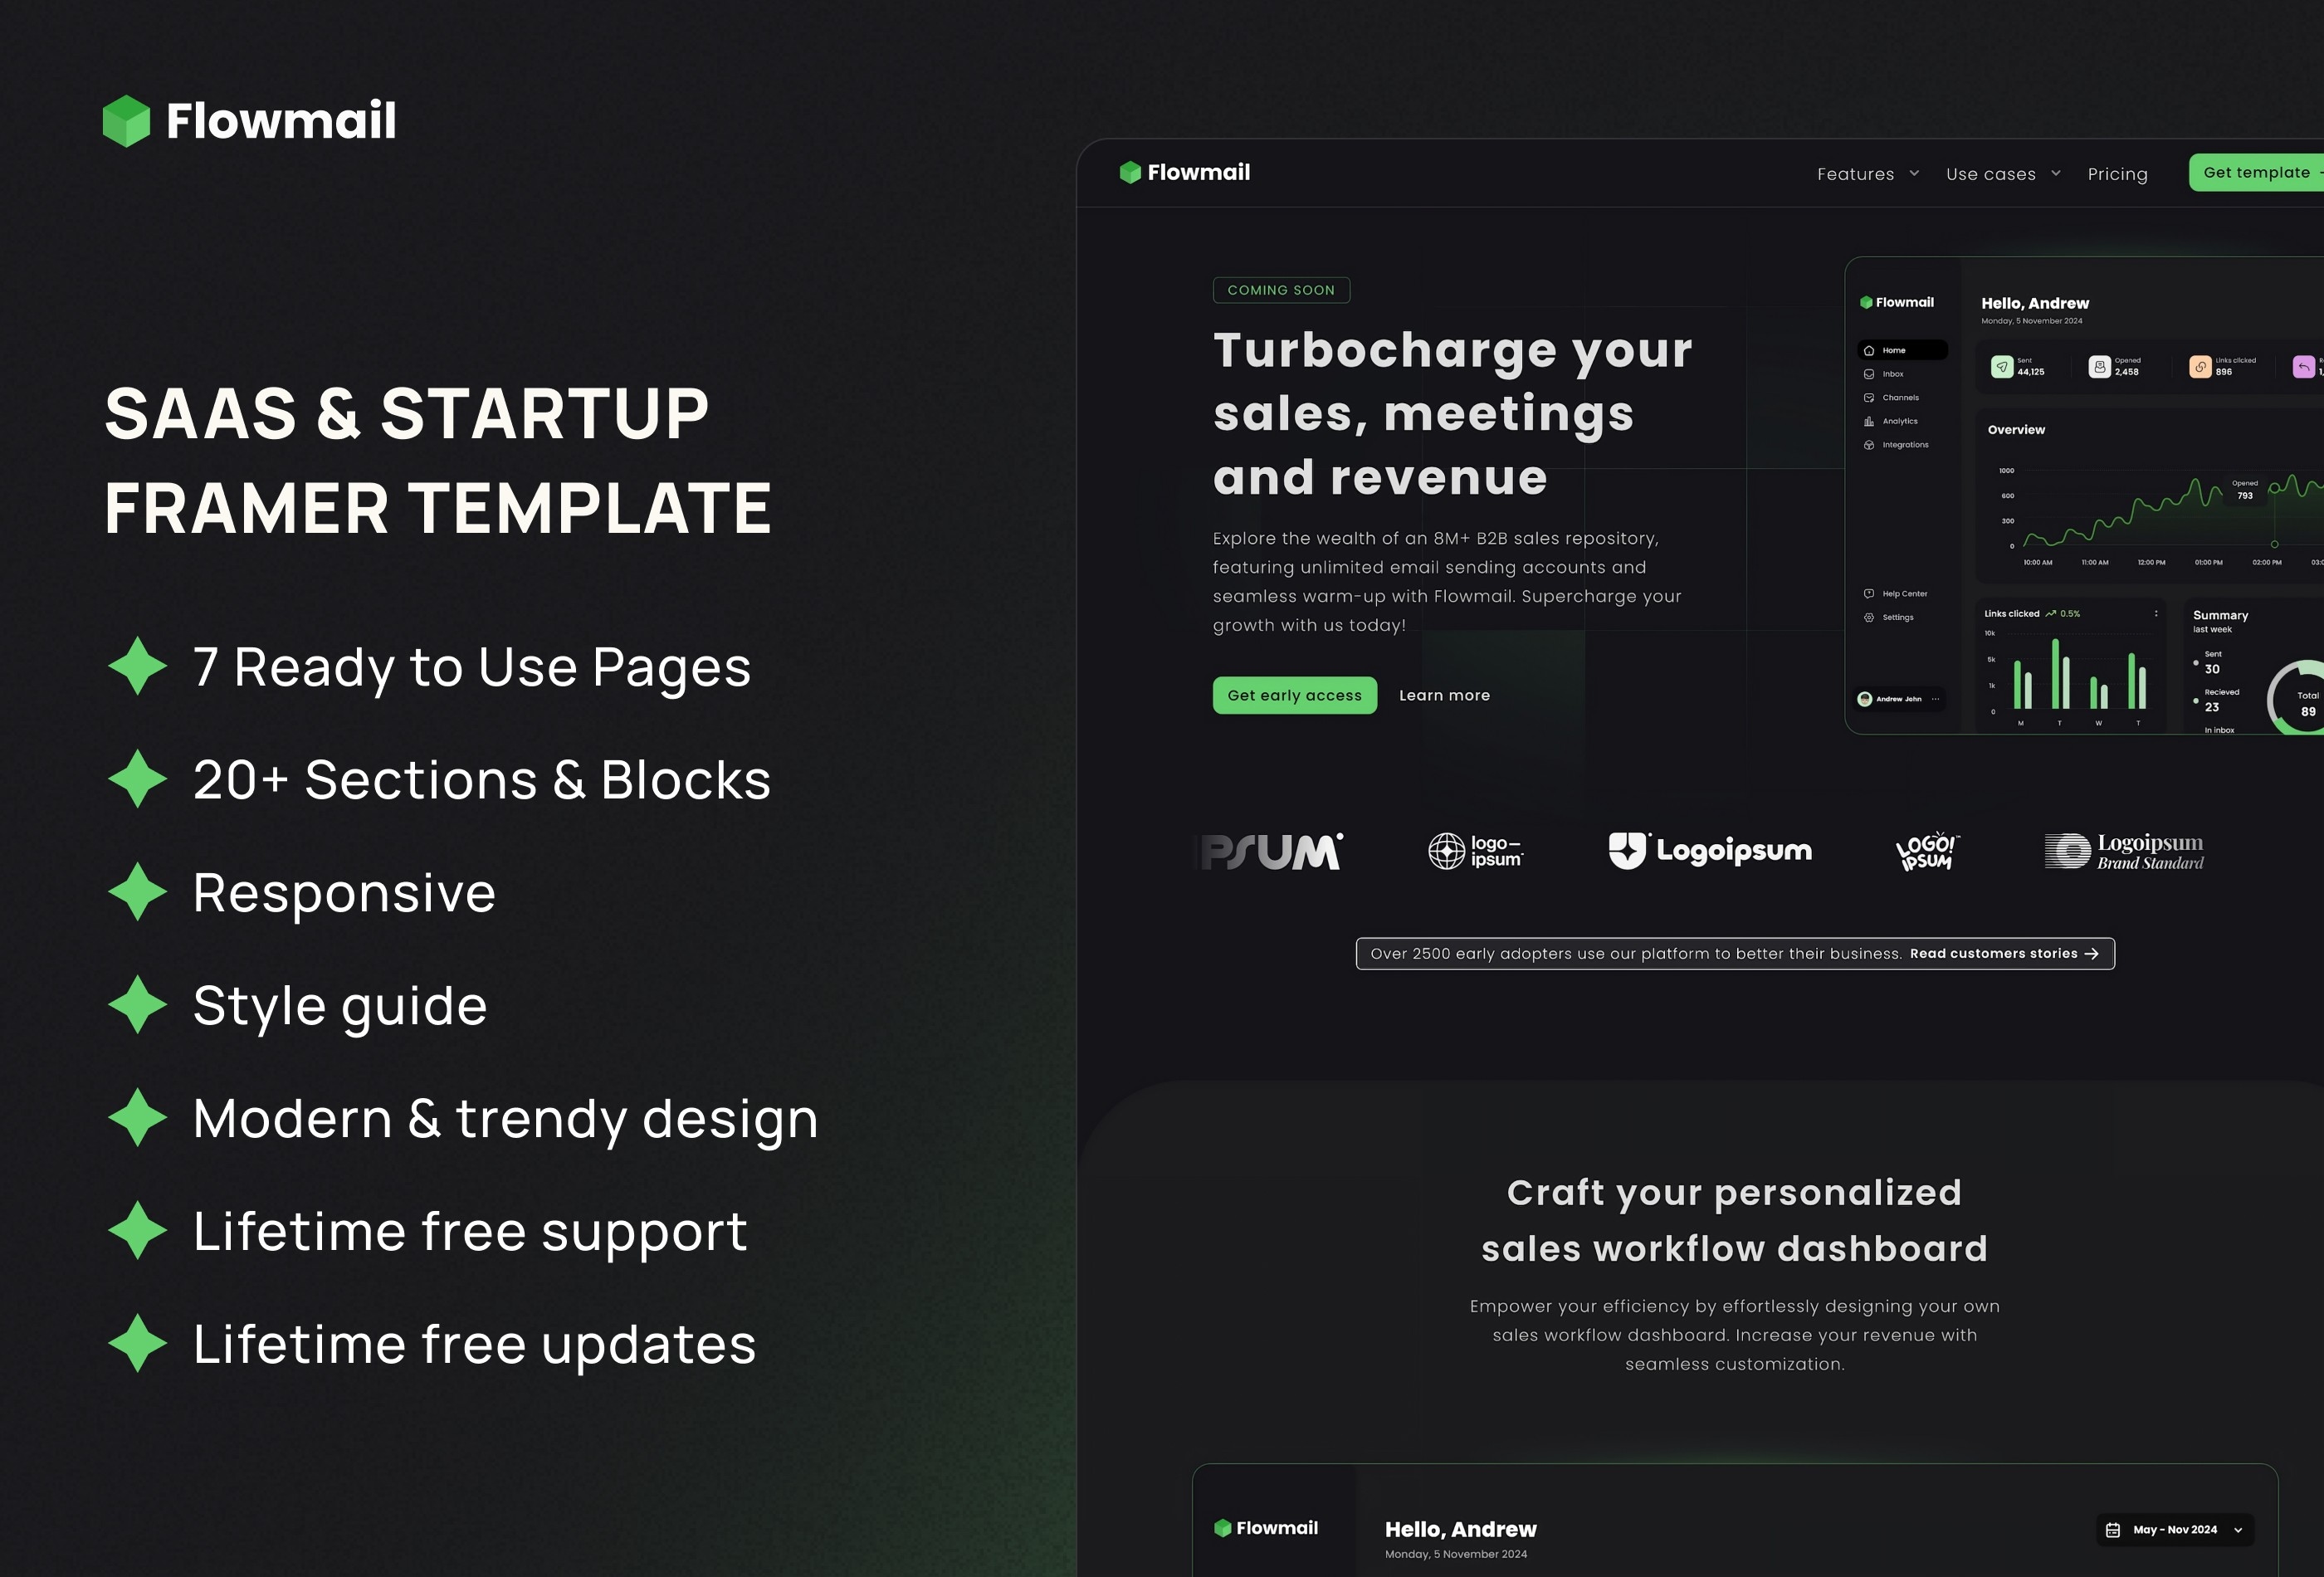The image size is (2324, 1577).
Task: Click the Pricing menu item in navbar
Action: coord(2118,173)
